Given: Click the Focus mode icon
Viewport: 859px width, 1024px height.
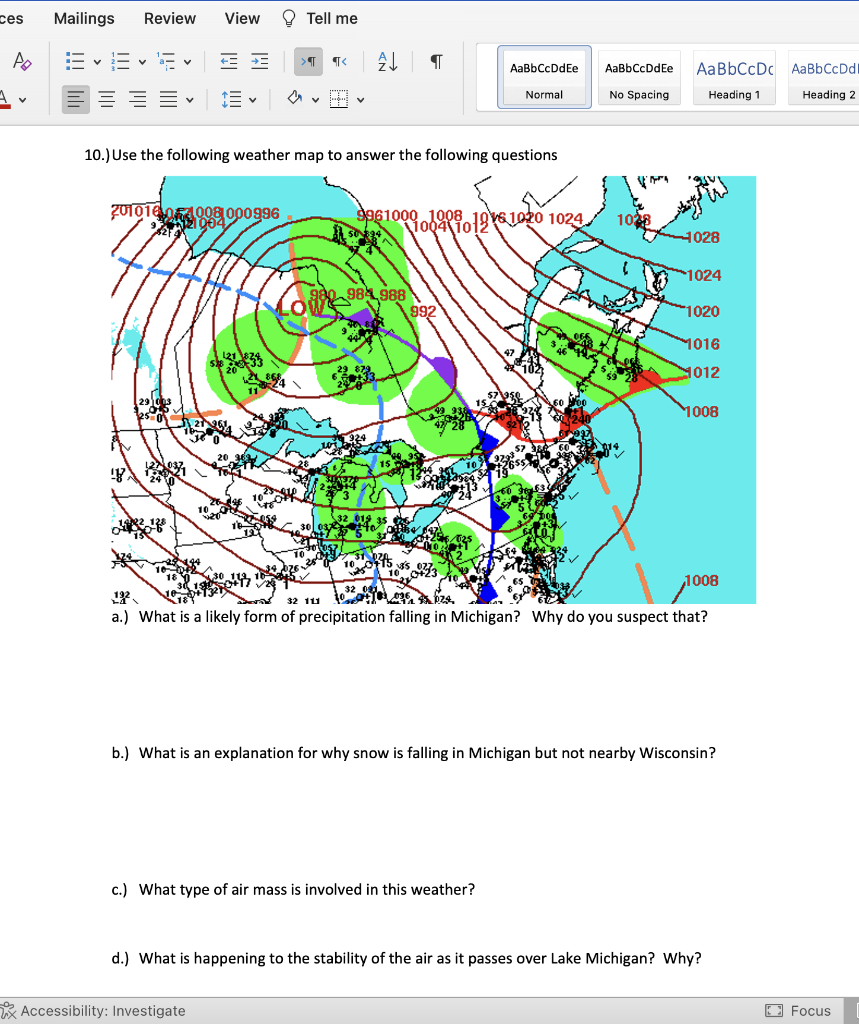Looking at the screenshot, I should [x=774, y=1011].
